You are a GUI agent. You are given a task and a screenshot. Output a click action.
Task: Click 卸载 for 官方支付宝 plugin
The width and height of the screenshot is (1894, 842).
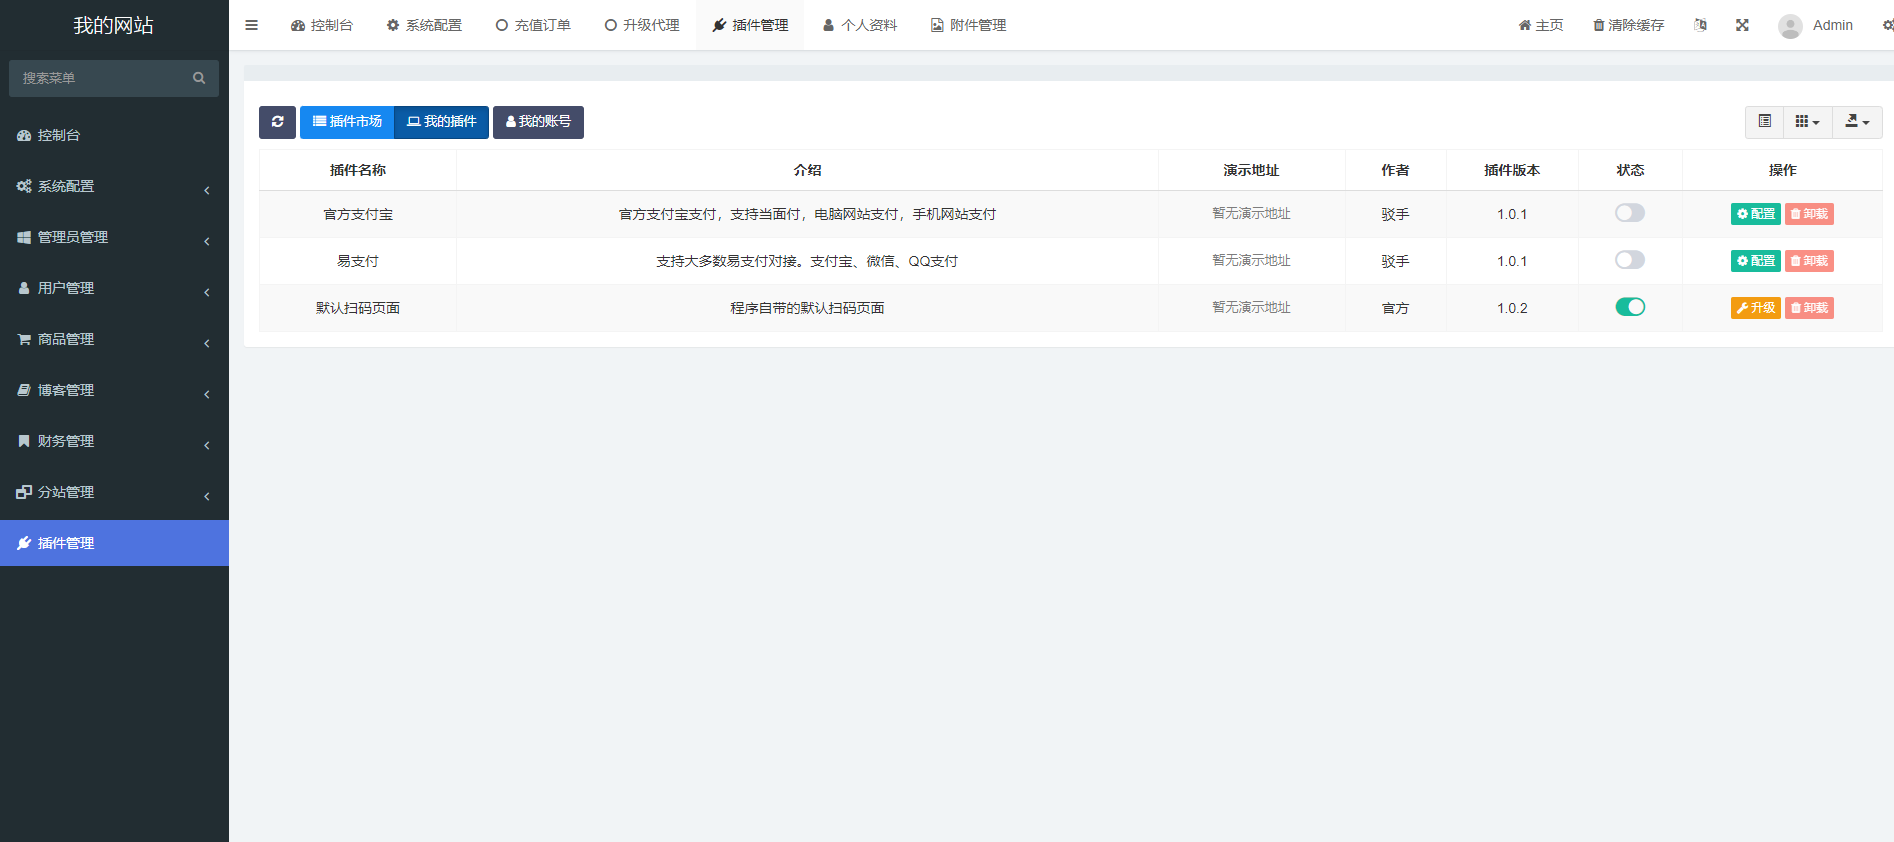pyautogui.click(x=1809, y=214)
